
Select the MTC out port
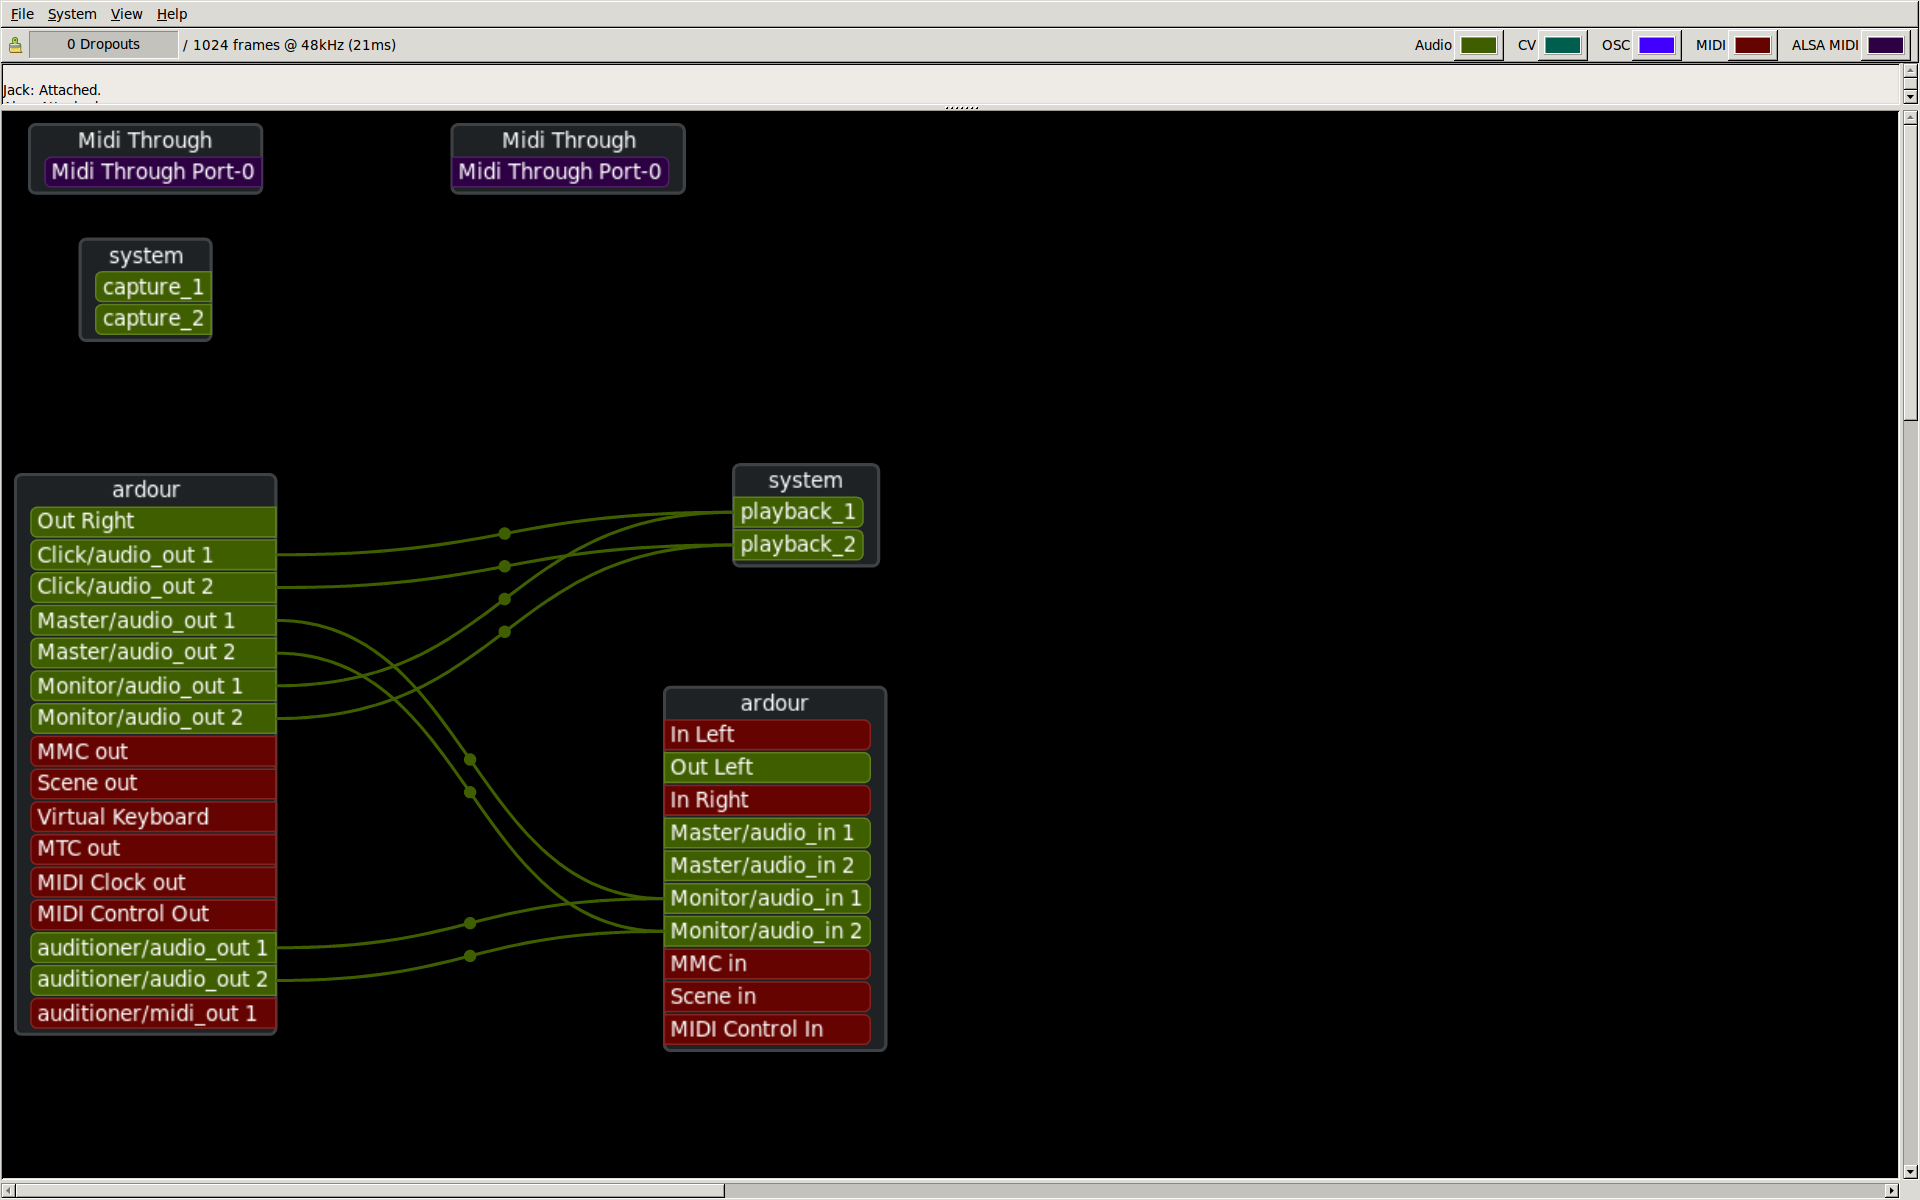coord(153,849)
